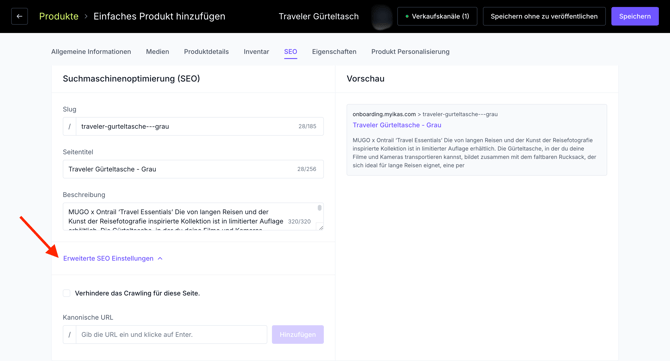Click the resize handle of Beschreibung textarea

pyautogui.click(x=321, y=227)
